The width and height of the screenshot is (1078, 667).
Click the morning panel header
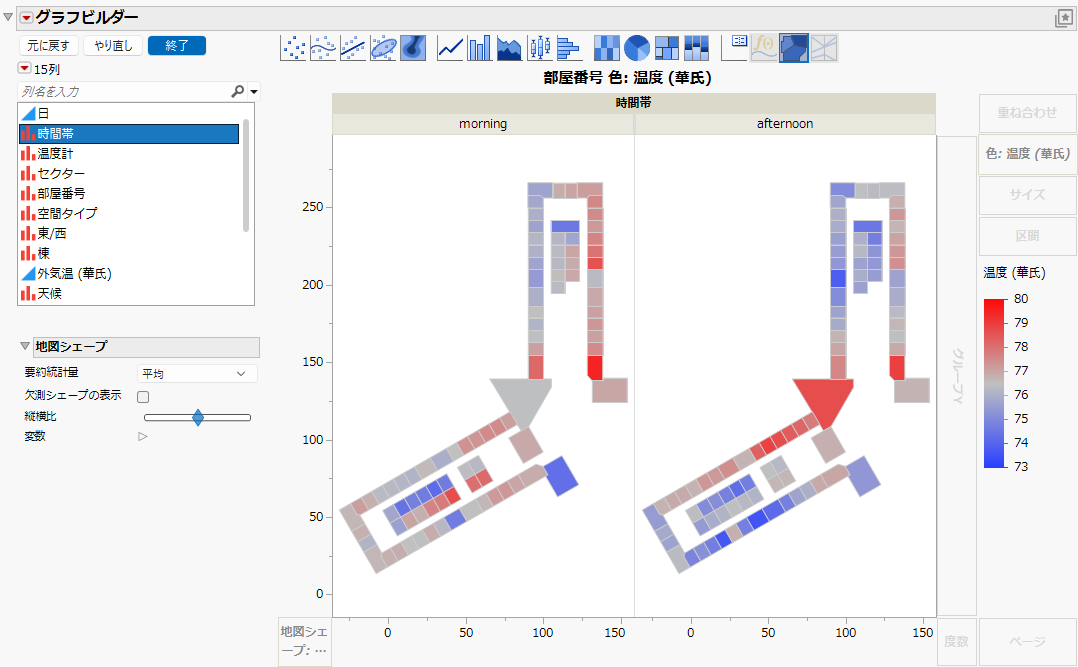point(483,124)
